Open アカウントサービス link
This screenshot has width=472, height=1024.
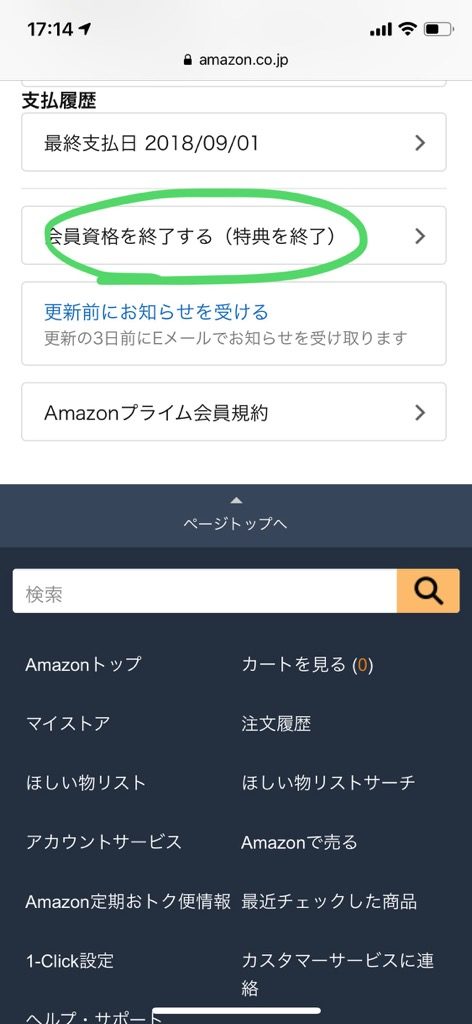point(103,842)
